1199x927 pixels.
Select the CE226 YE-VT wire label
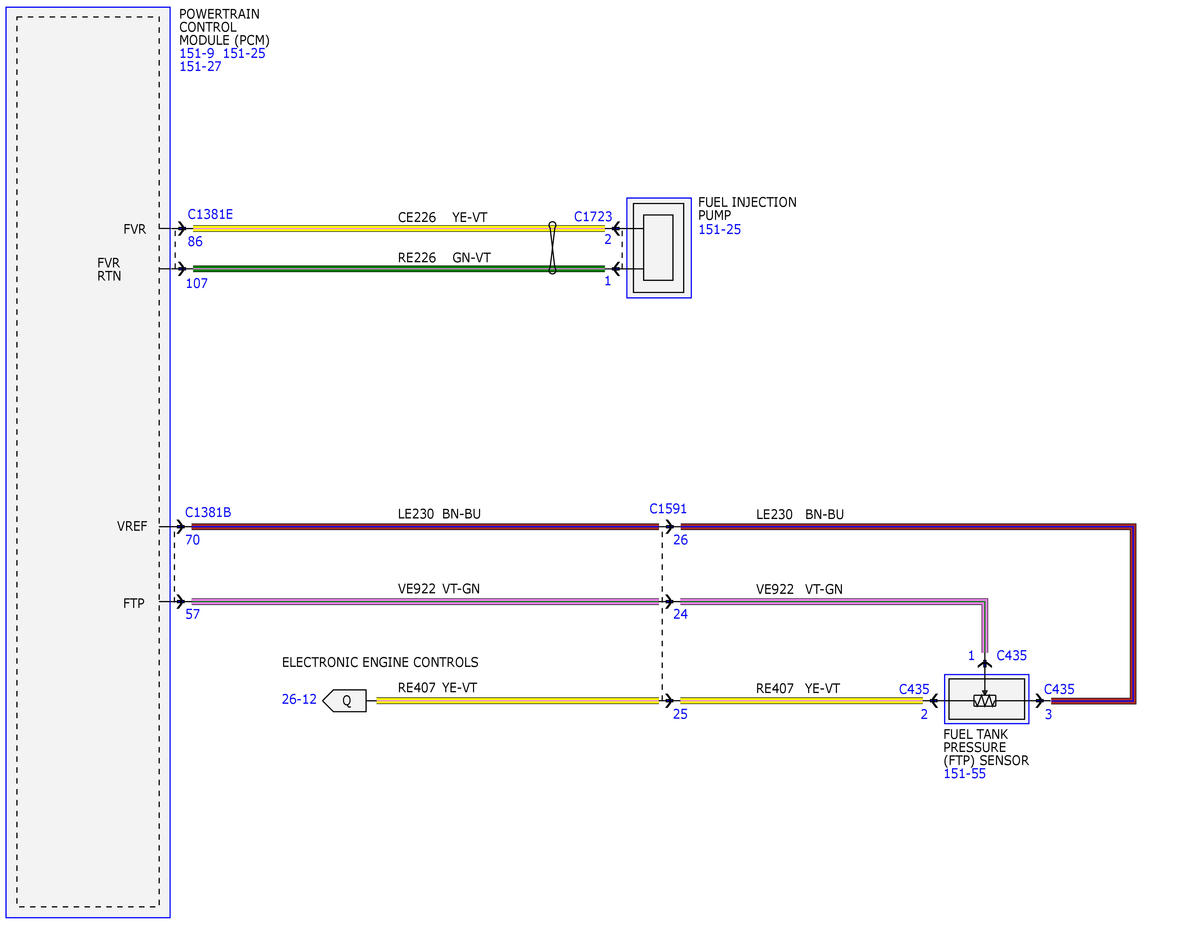[x=442, y=218]
